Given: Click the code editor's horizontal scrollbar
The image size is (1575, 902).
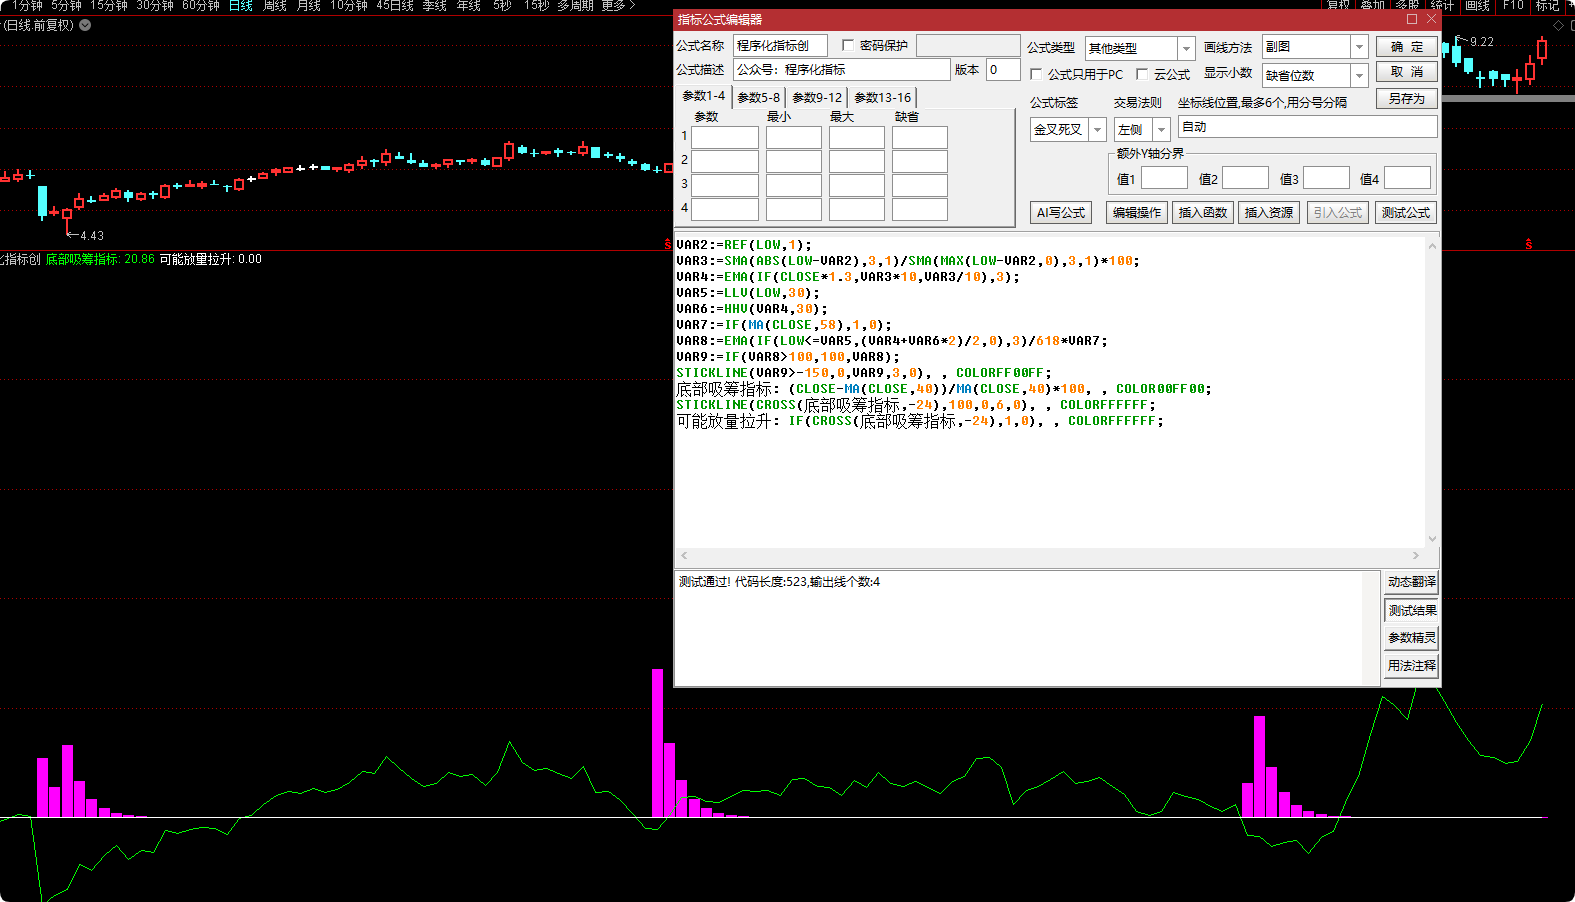Looking at the screenshot, I should pos(1050,556).
